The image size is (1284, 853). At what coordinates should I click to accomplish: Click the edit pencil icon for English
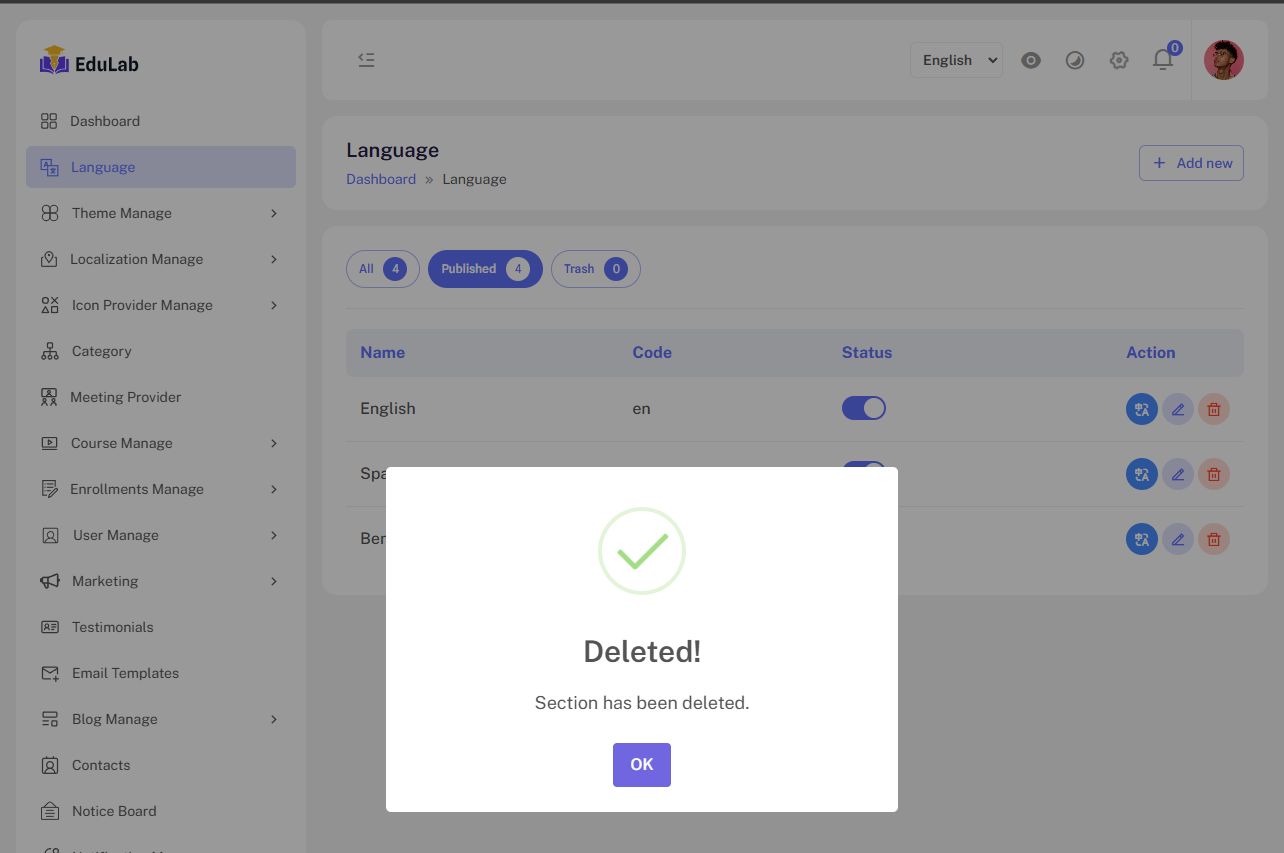pyautogui.click(x=1178, y=409)
